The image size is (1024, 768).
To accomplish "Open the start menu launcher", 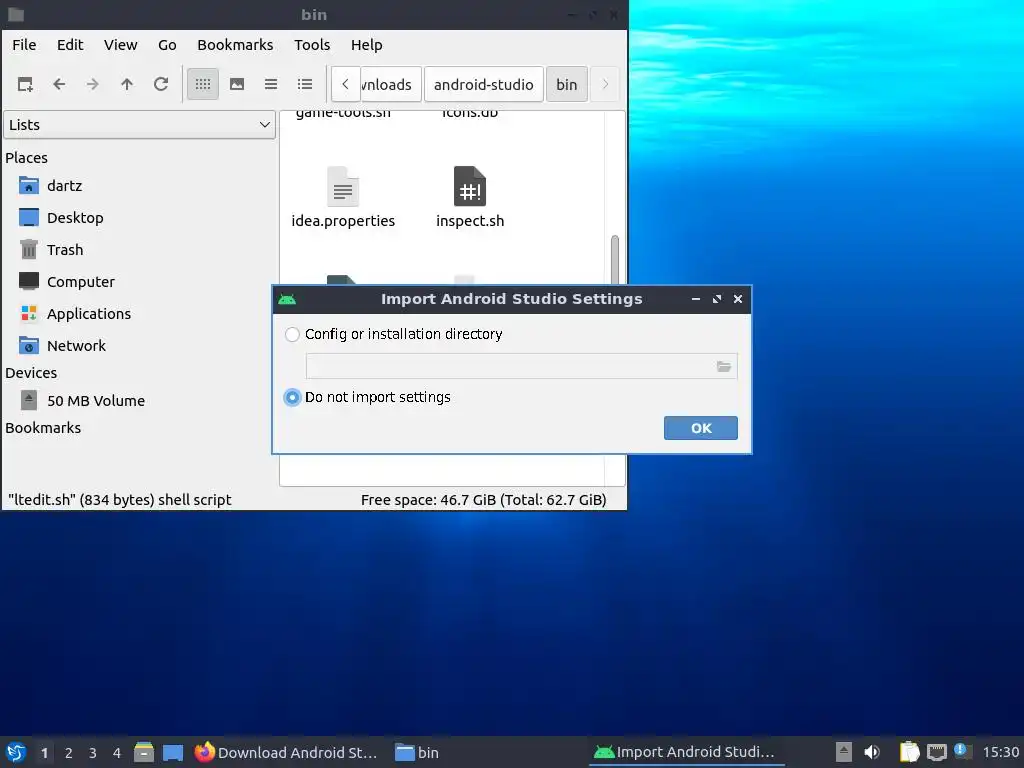I will (16, 752).
